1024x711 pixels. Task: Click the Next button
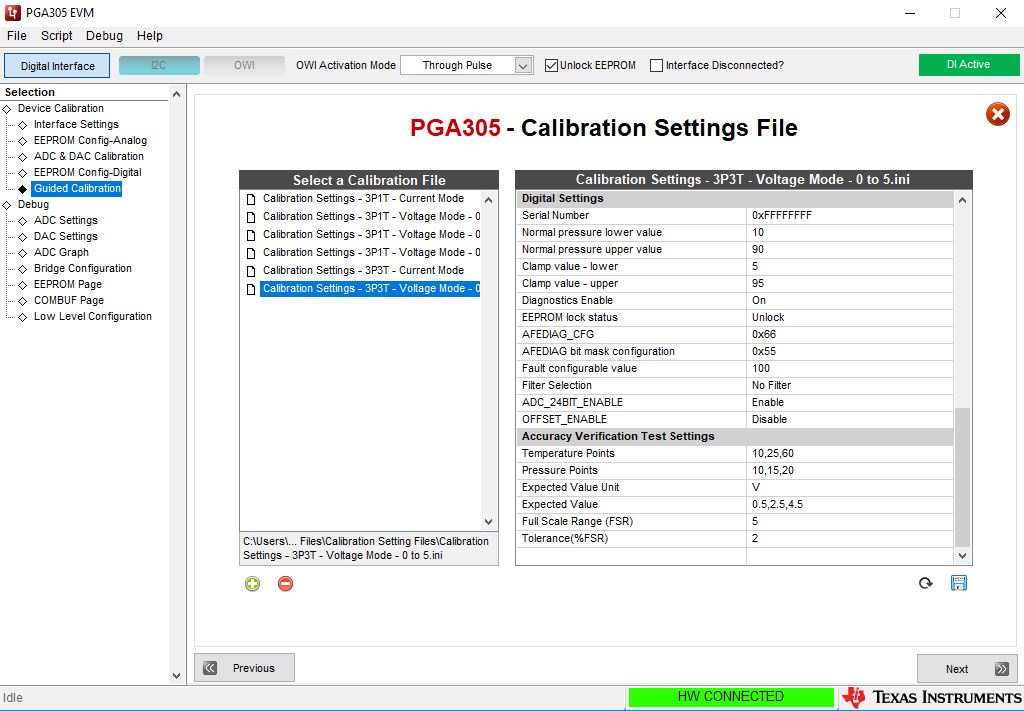[x=967, y=669]
